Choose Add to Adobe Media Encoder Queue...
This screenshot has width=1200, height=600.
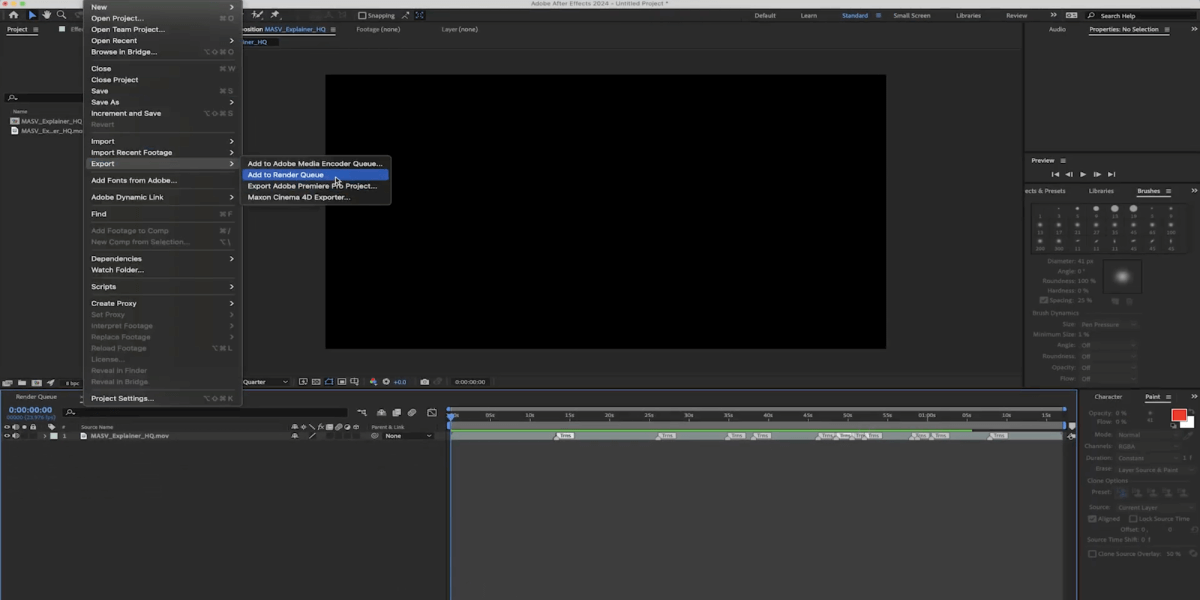point(316,163)
